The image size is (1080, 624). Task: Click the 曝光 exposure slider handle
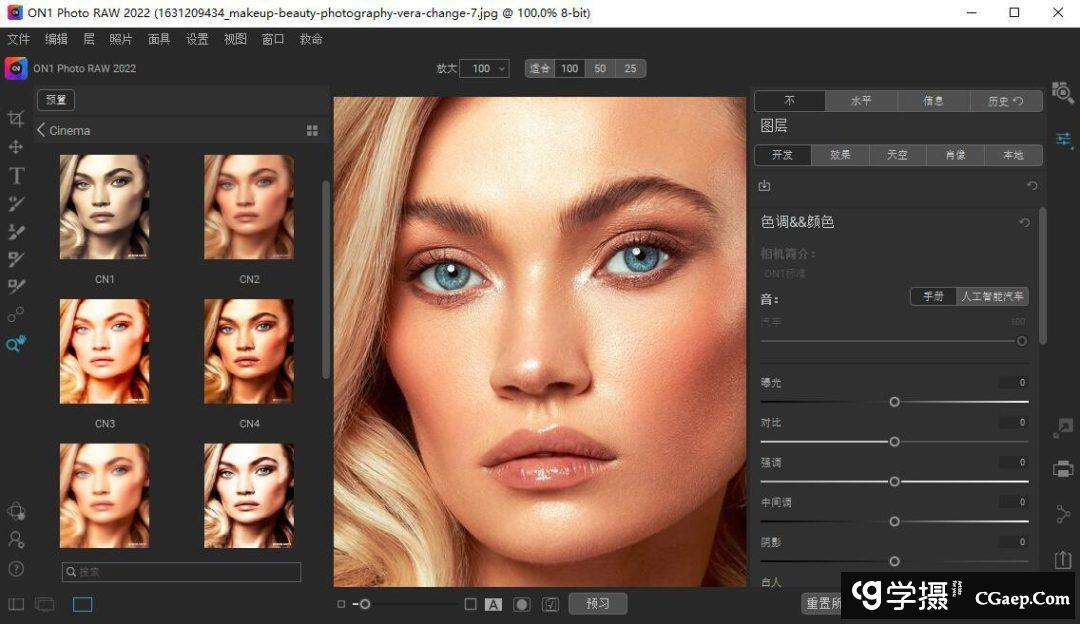(894, 402)
